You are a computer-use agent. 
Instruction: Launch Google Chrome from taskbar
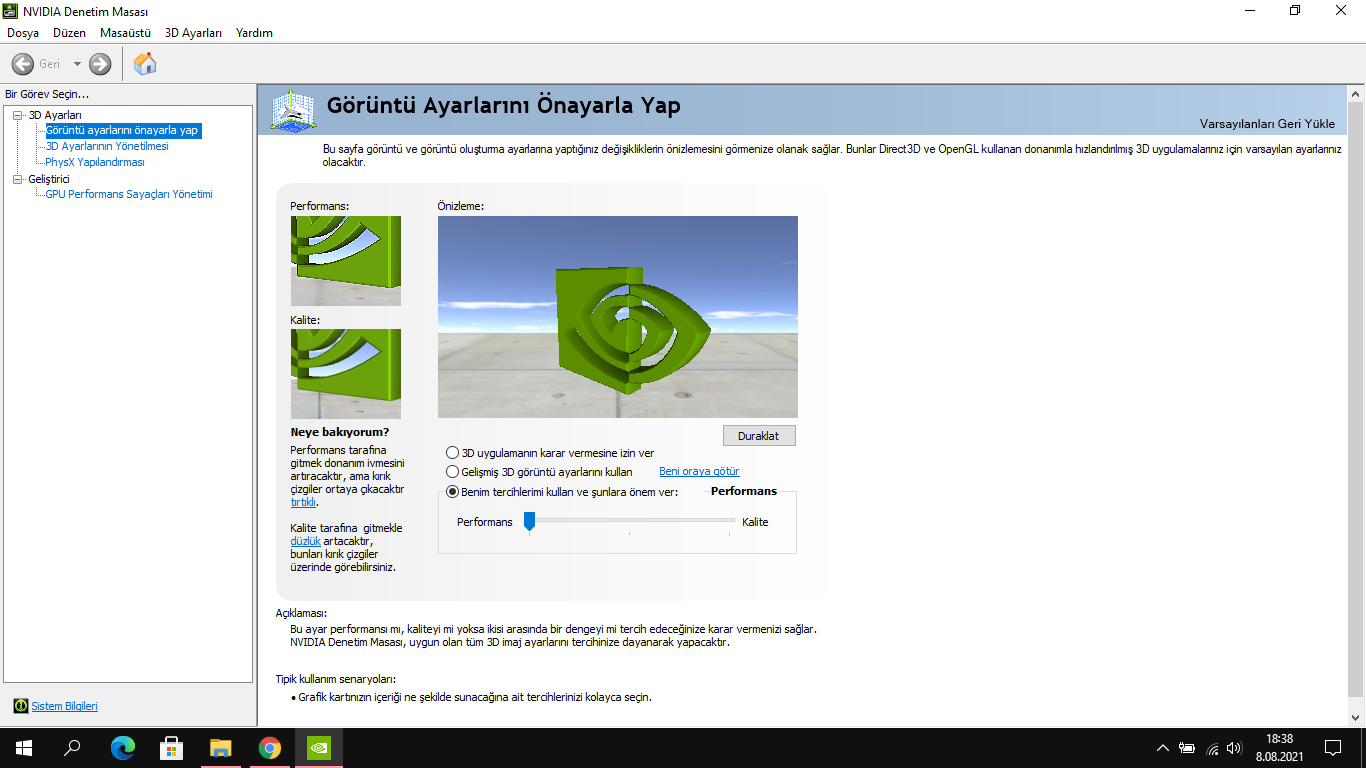270,748
